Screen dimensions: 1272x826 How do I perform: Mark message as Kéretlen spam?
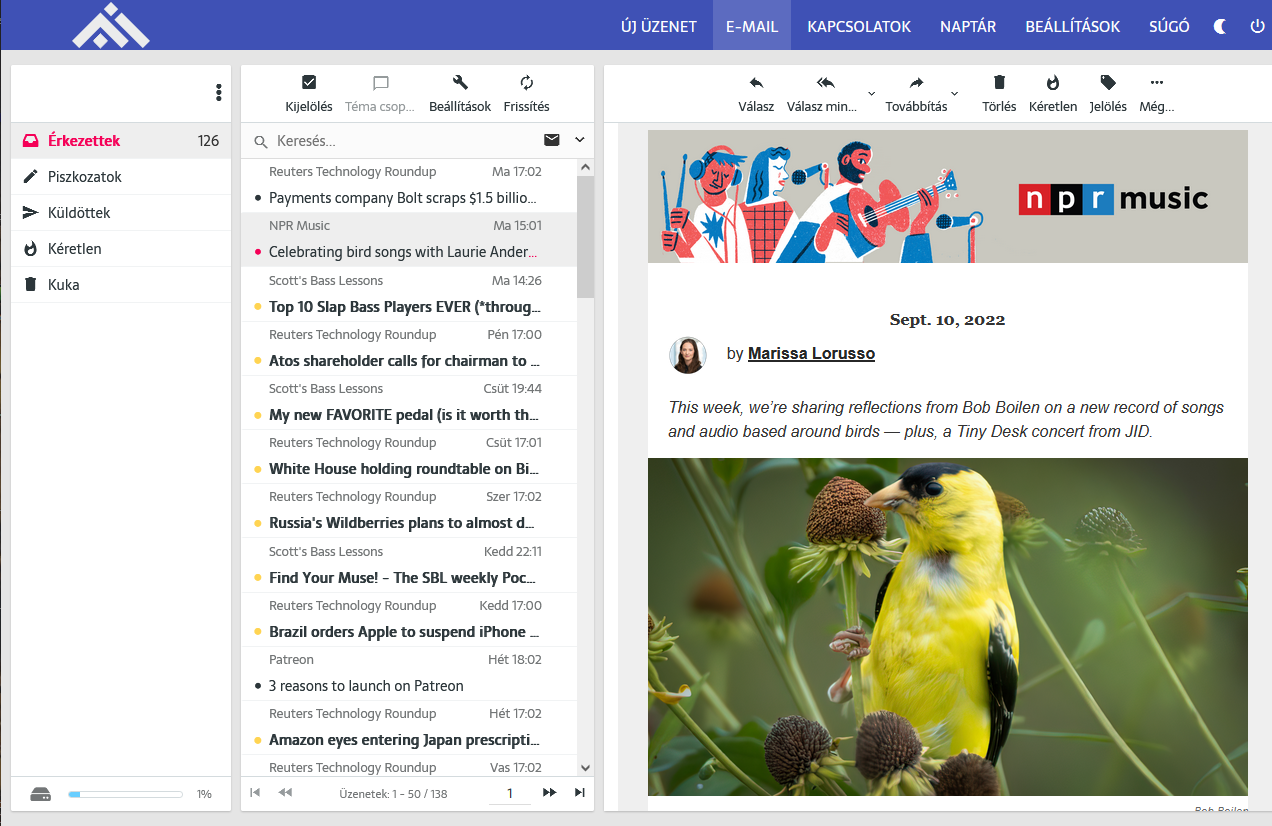point(1053,83)
